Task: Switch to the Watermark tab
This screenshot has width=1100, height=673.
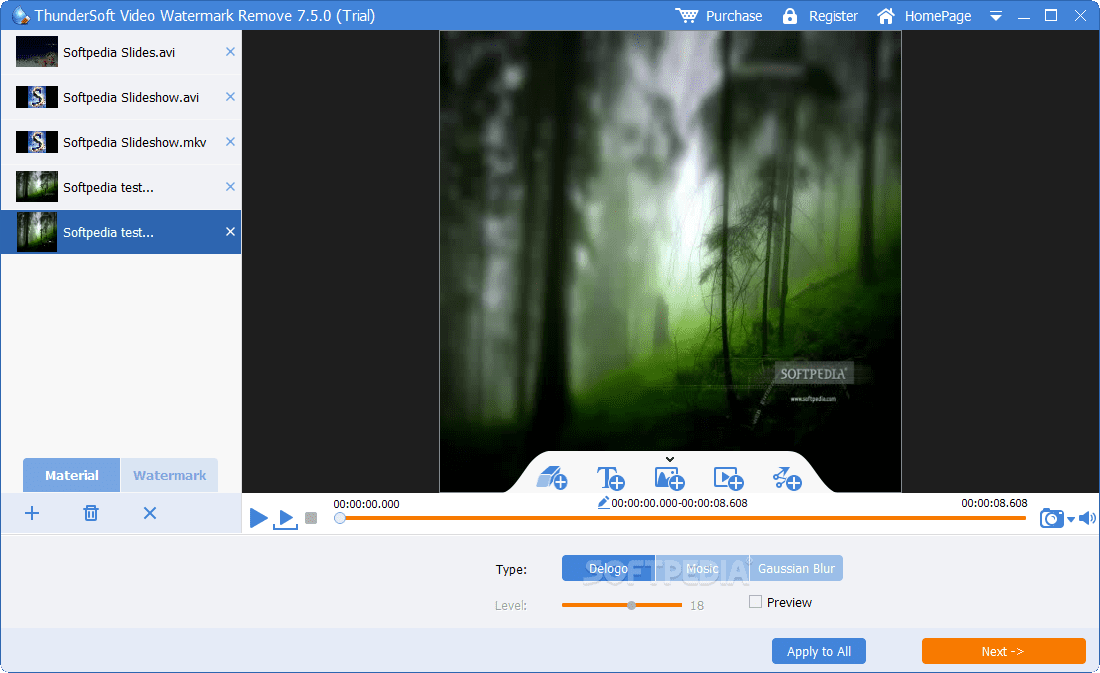Action: coord(170,475)
